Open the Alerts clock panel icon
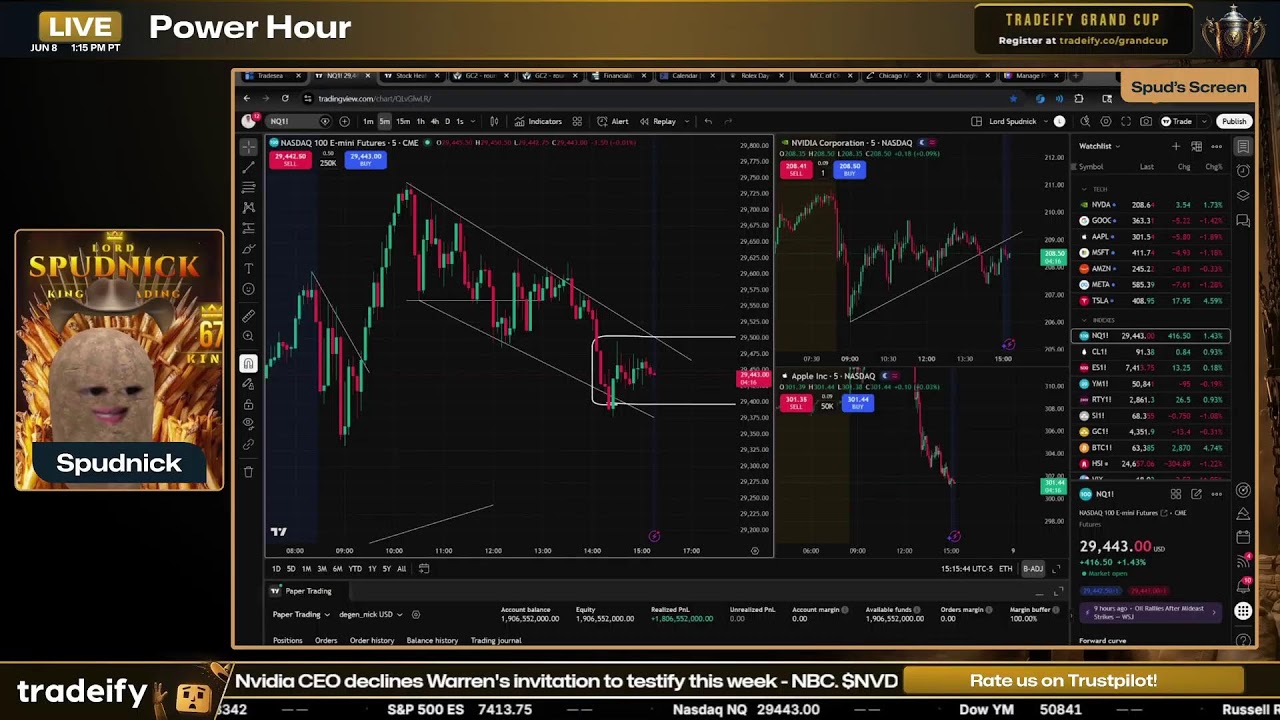Screen dimensions: 1280x720 tap(1243, 171)
